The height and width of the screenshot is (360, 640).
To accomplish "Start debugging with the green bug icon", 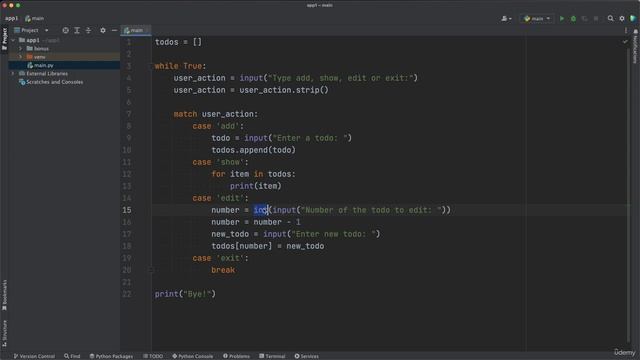I will [573, 18].
